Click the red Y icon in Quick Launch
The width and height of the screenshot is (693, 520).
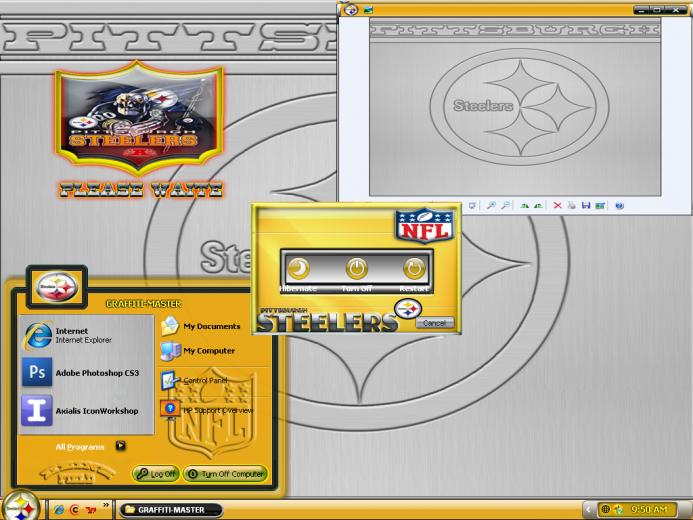(x=91, y=510)
